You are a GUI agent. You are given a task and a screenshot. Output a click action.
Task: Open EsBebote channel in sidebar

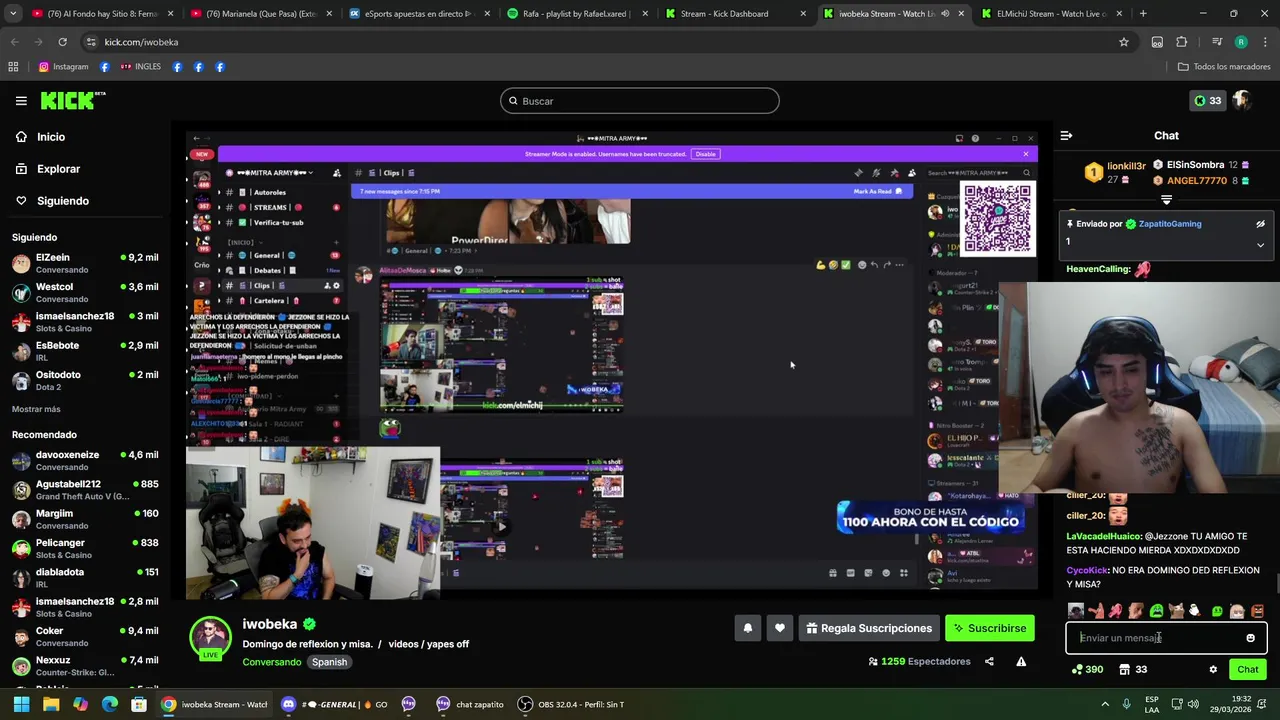(x=85, y=351)
